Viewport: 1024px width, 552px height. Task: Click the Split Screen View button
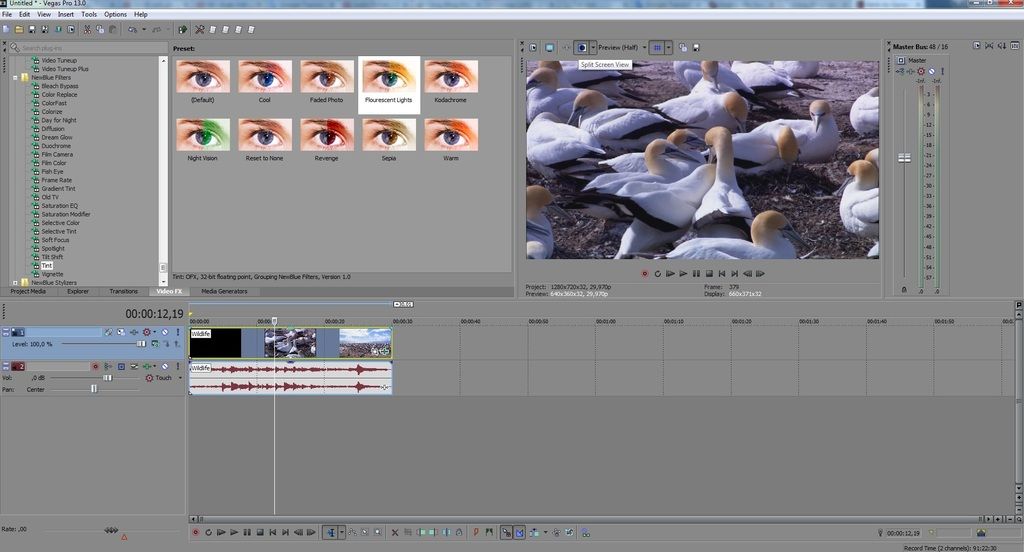(x=581, y=48)
